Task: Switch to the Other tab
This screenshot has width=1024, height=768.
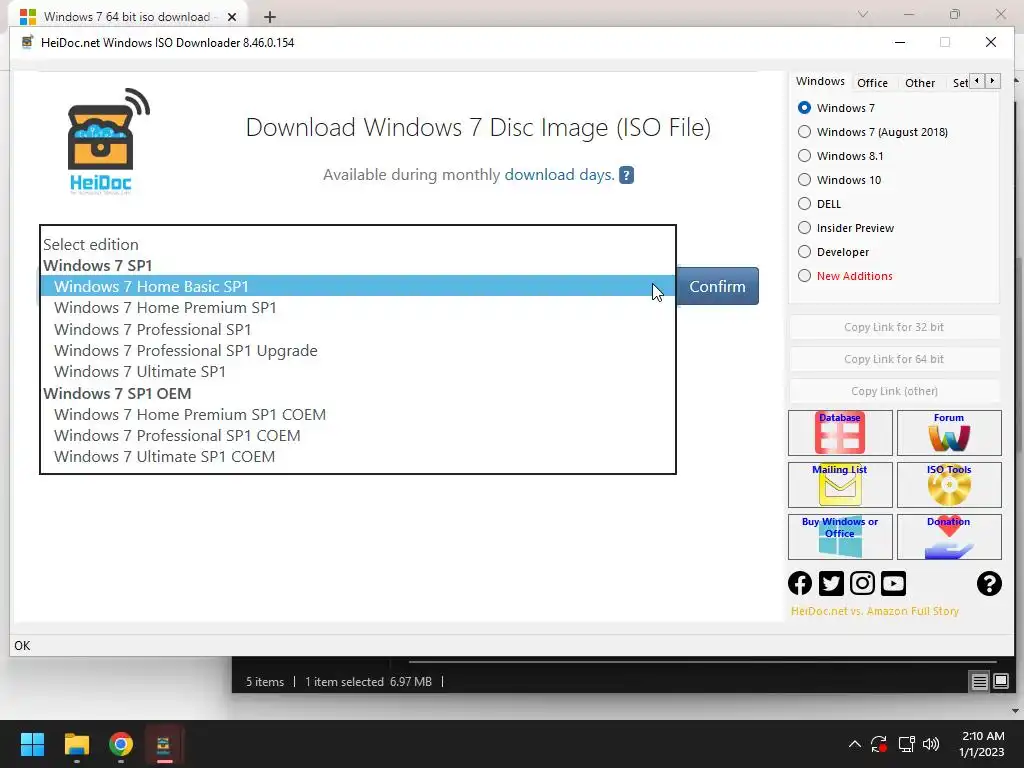Action: pos(920,83)
